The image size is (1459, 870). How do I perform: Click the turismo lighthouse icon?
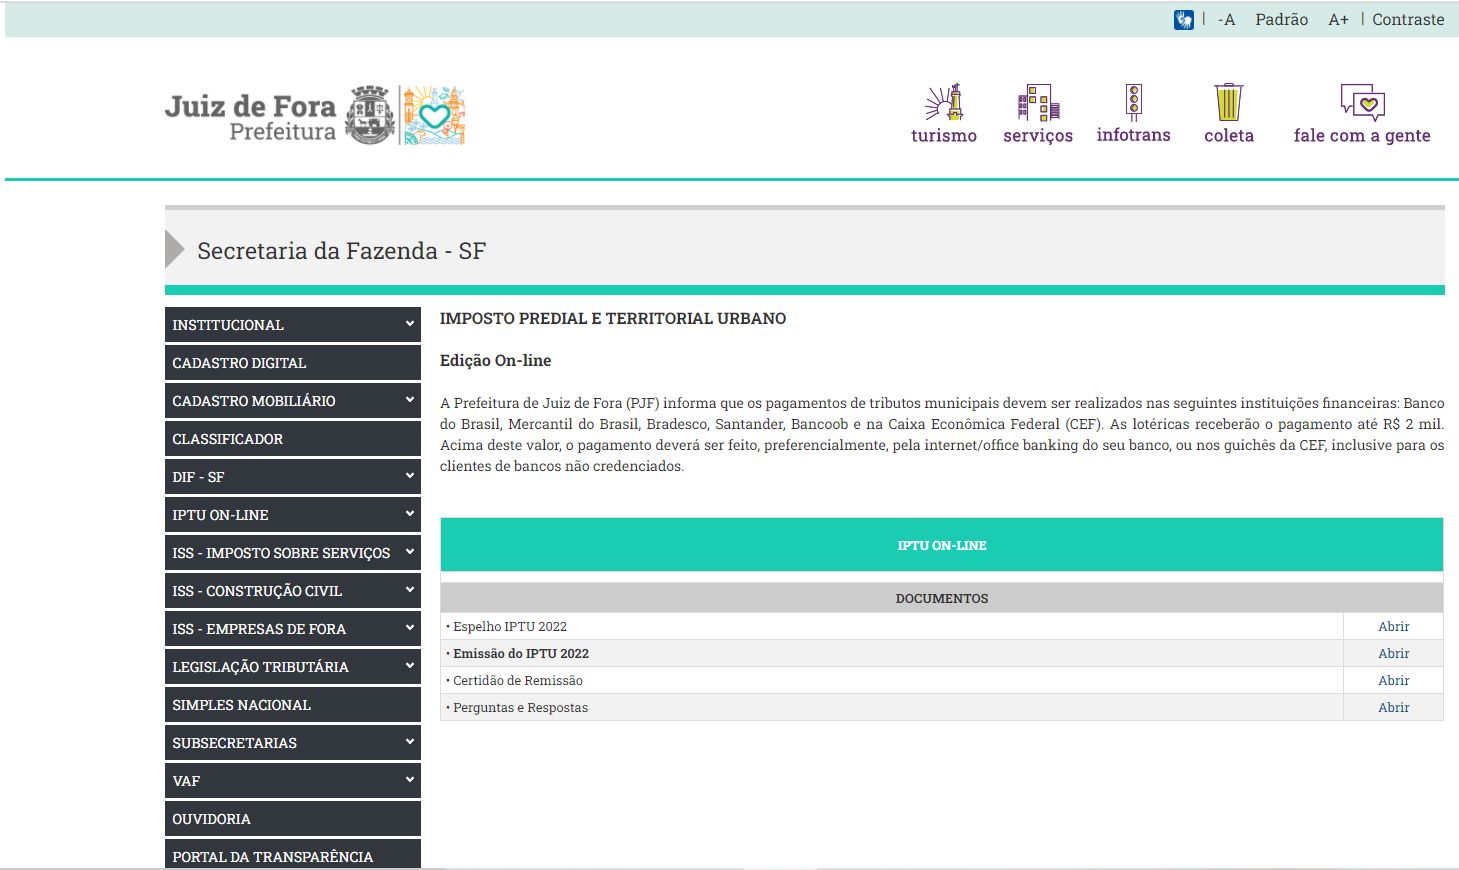[943, 102]
